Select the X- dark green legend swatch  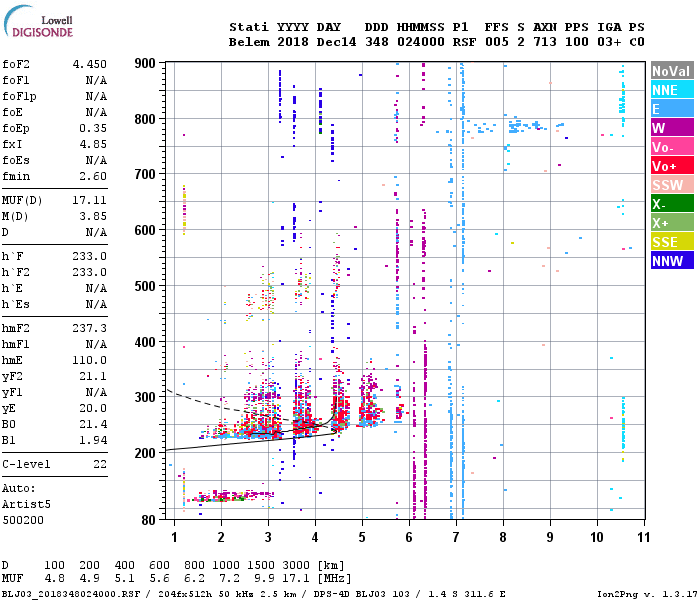pos(672,204)
